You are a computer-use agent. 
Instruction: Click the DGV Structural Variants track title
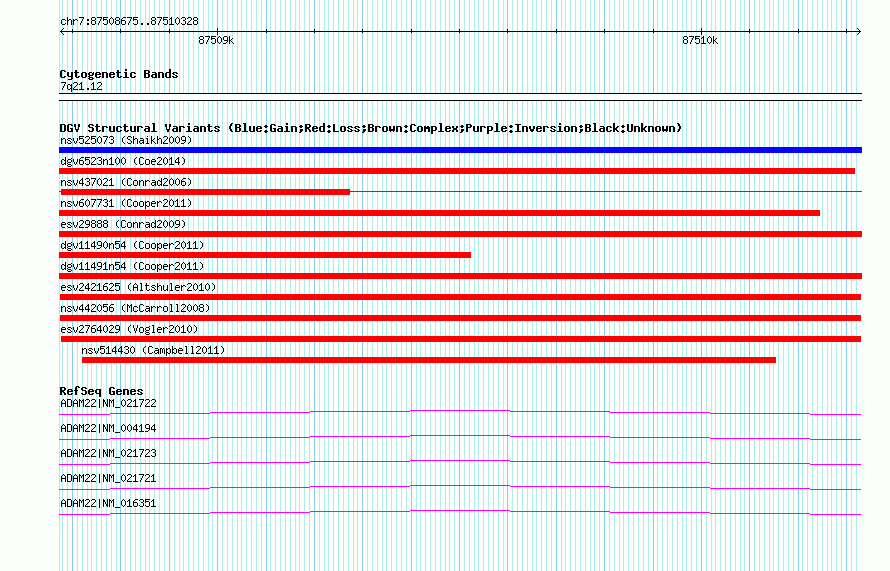[370, 128]
